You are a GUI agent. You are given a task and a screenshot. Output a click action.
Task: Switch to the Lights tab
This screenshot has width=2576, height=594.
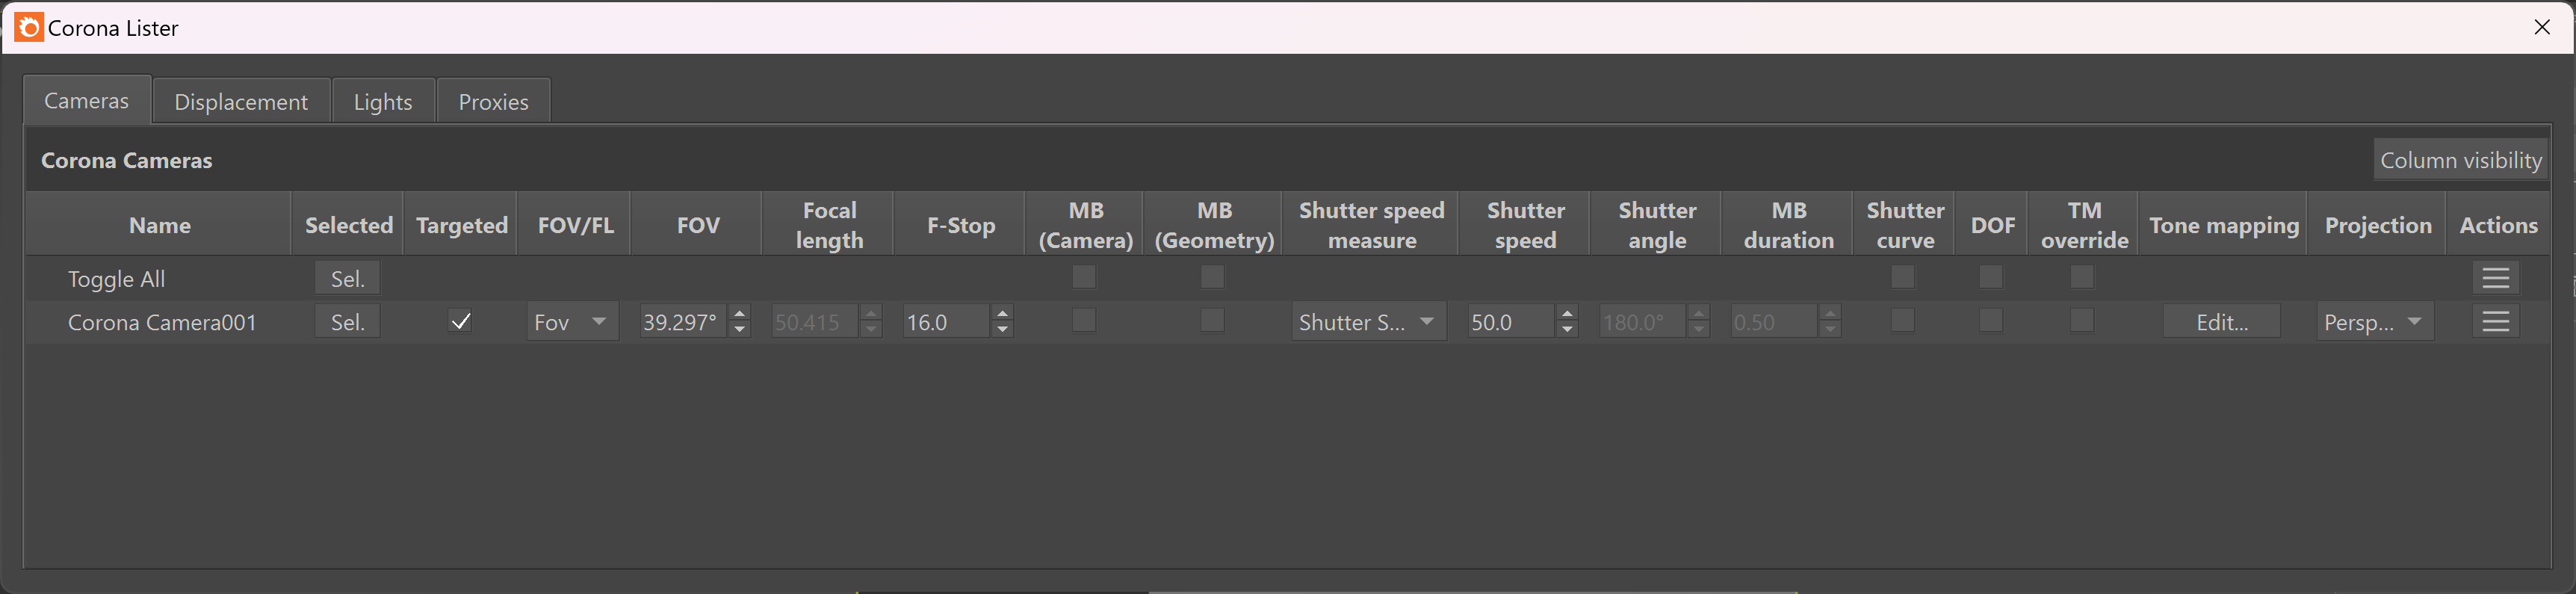pyautogui.click(x=382, y=101)
